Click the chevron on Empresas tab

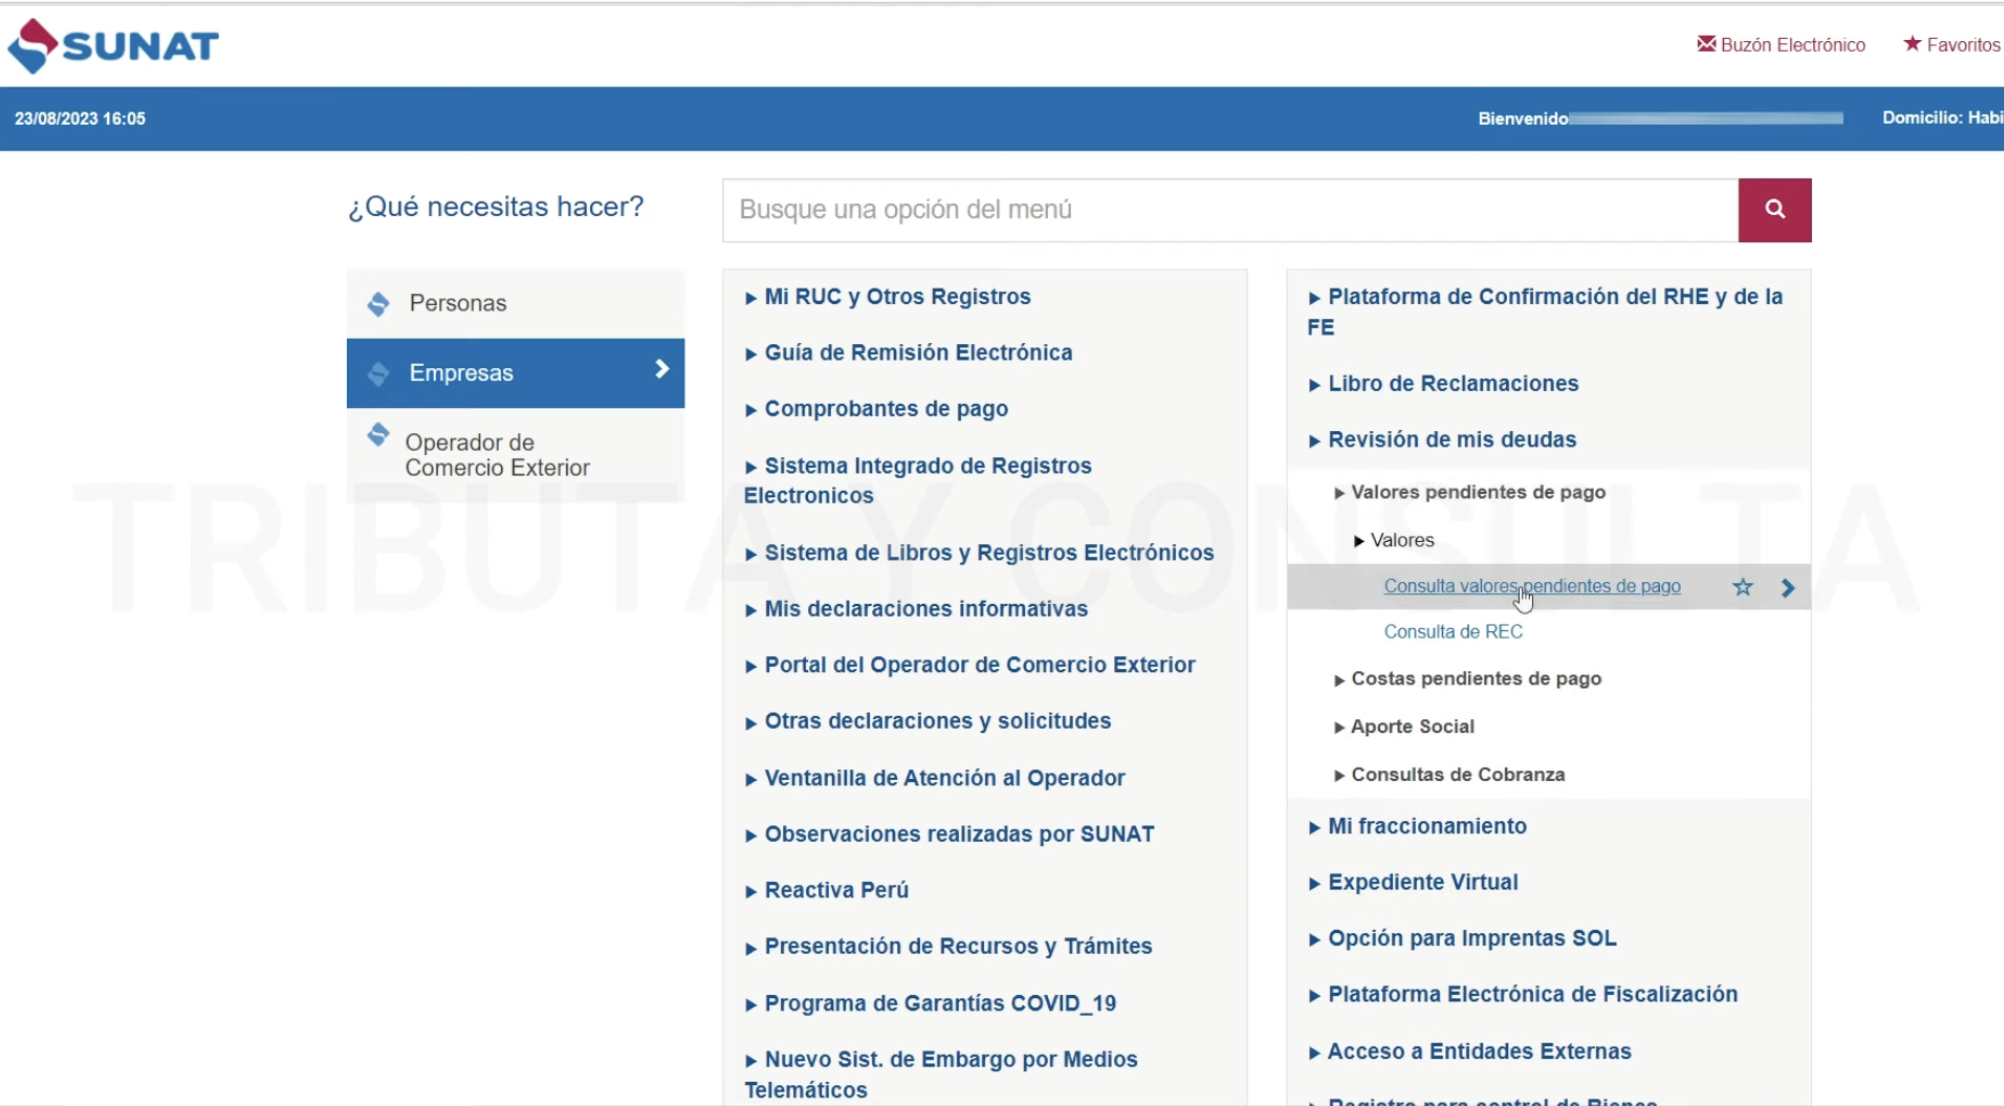click(x=661, y=370)
